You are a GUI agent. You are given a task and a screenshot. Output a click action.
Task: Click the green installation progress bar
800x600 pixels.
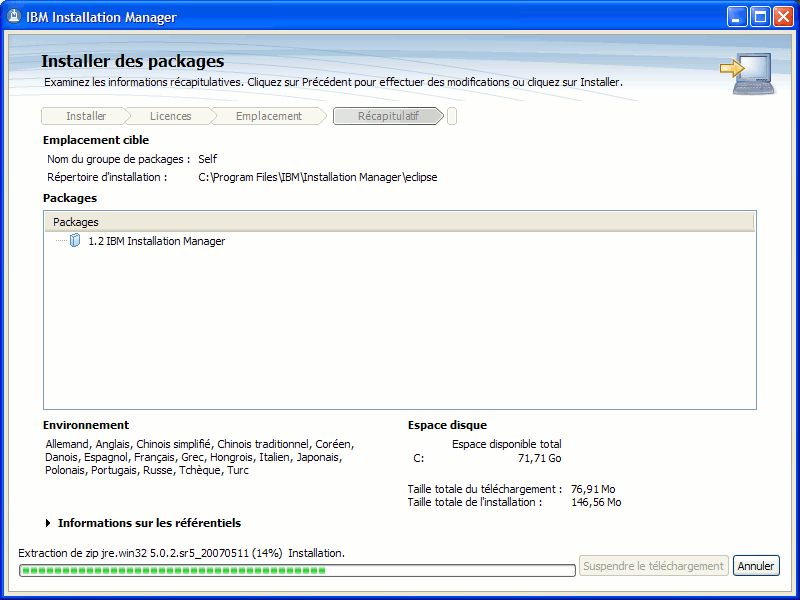(297, 570)
